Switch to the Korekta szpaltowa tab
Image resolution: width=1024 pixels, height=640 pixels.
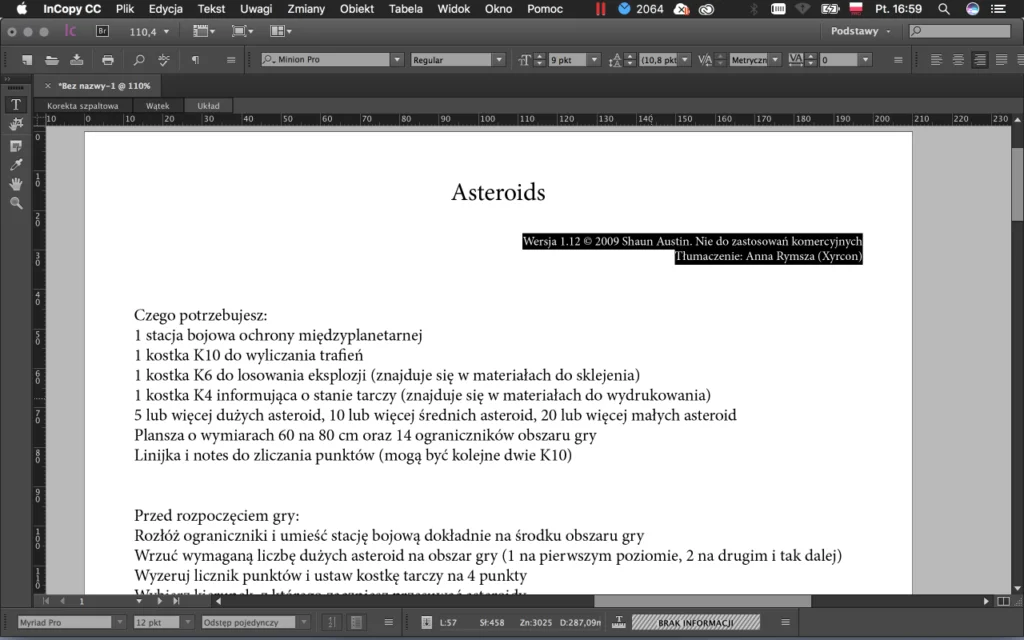[83, 105]
